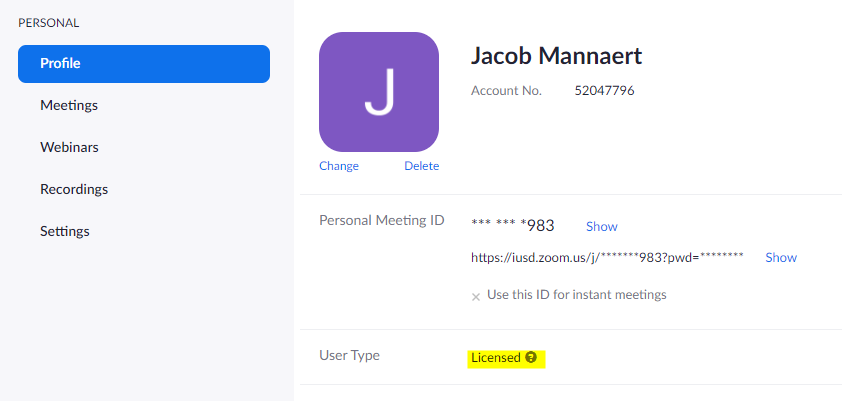Click 'Use this ID for instant meetings' text
This screenshot has width=842, height=401.
[x=575, y=295]
